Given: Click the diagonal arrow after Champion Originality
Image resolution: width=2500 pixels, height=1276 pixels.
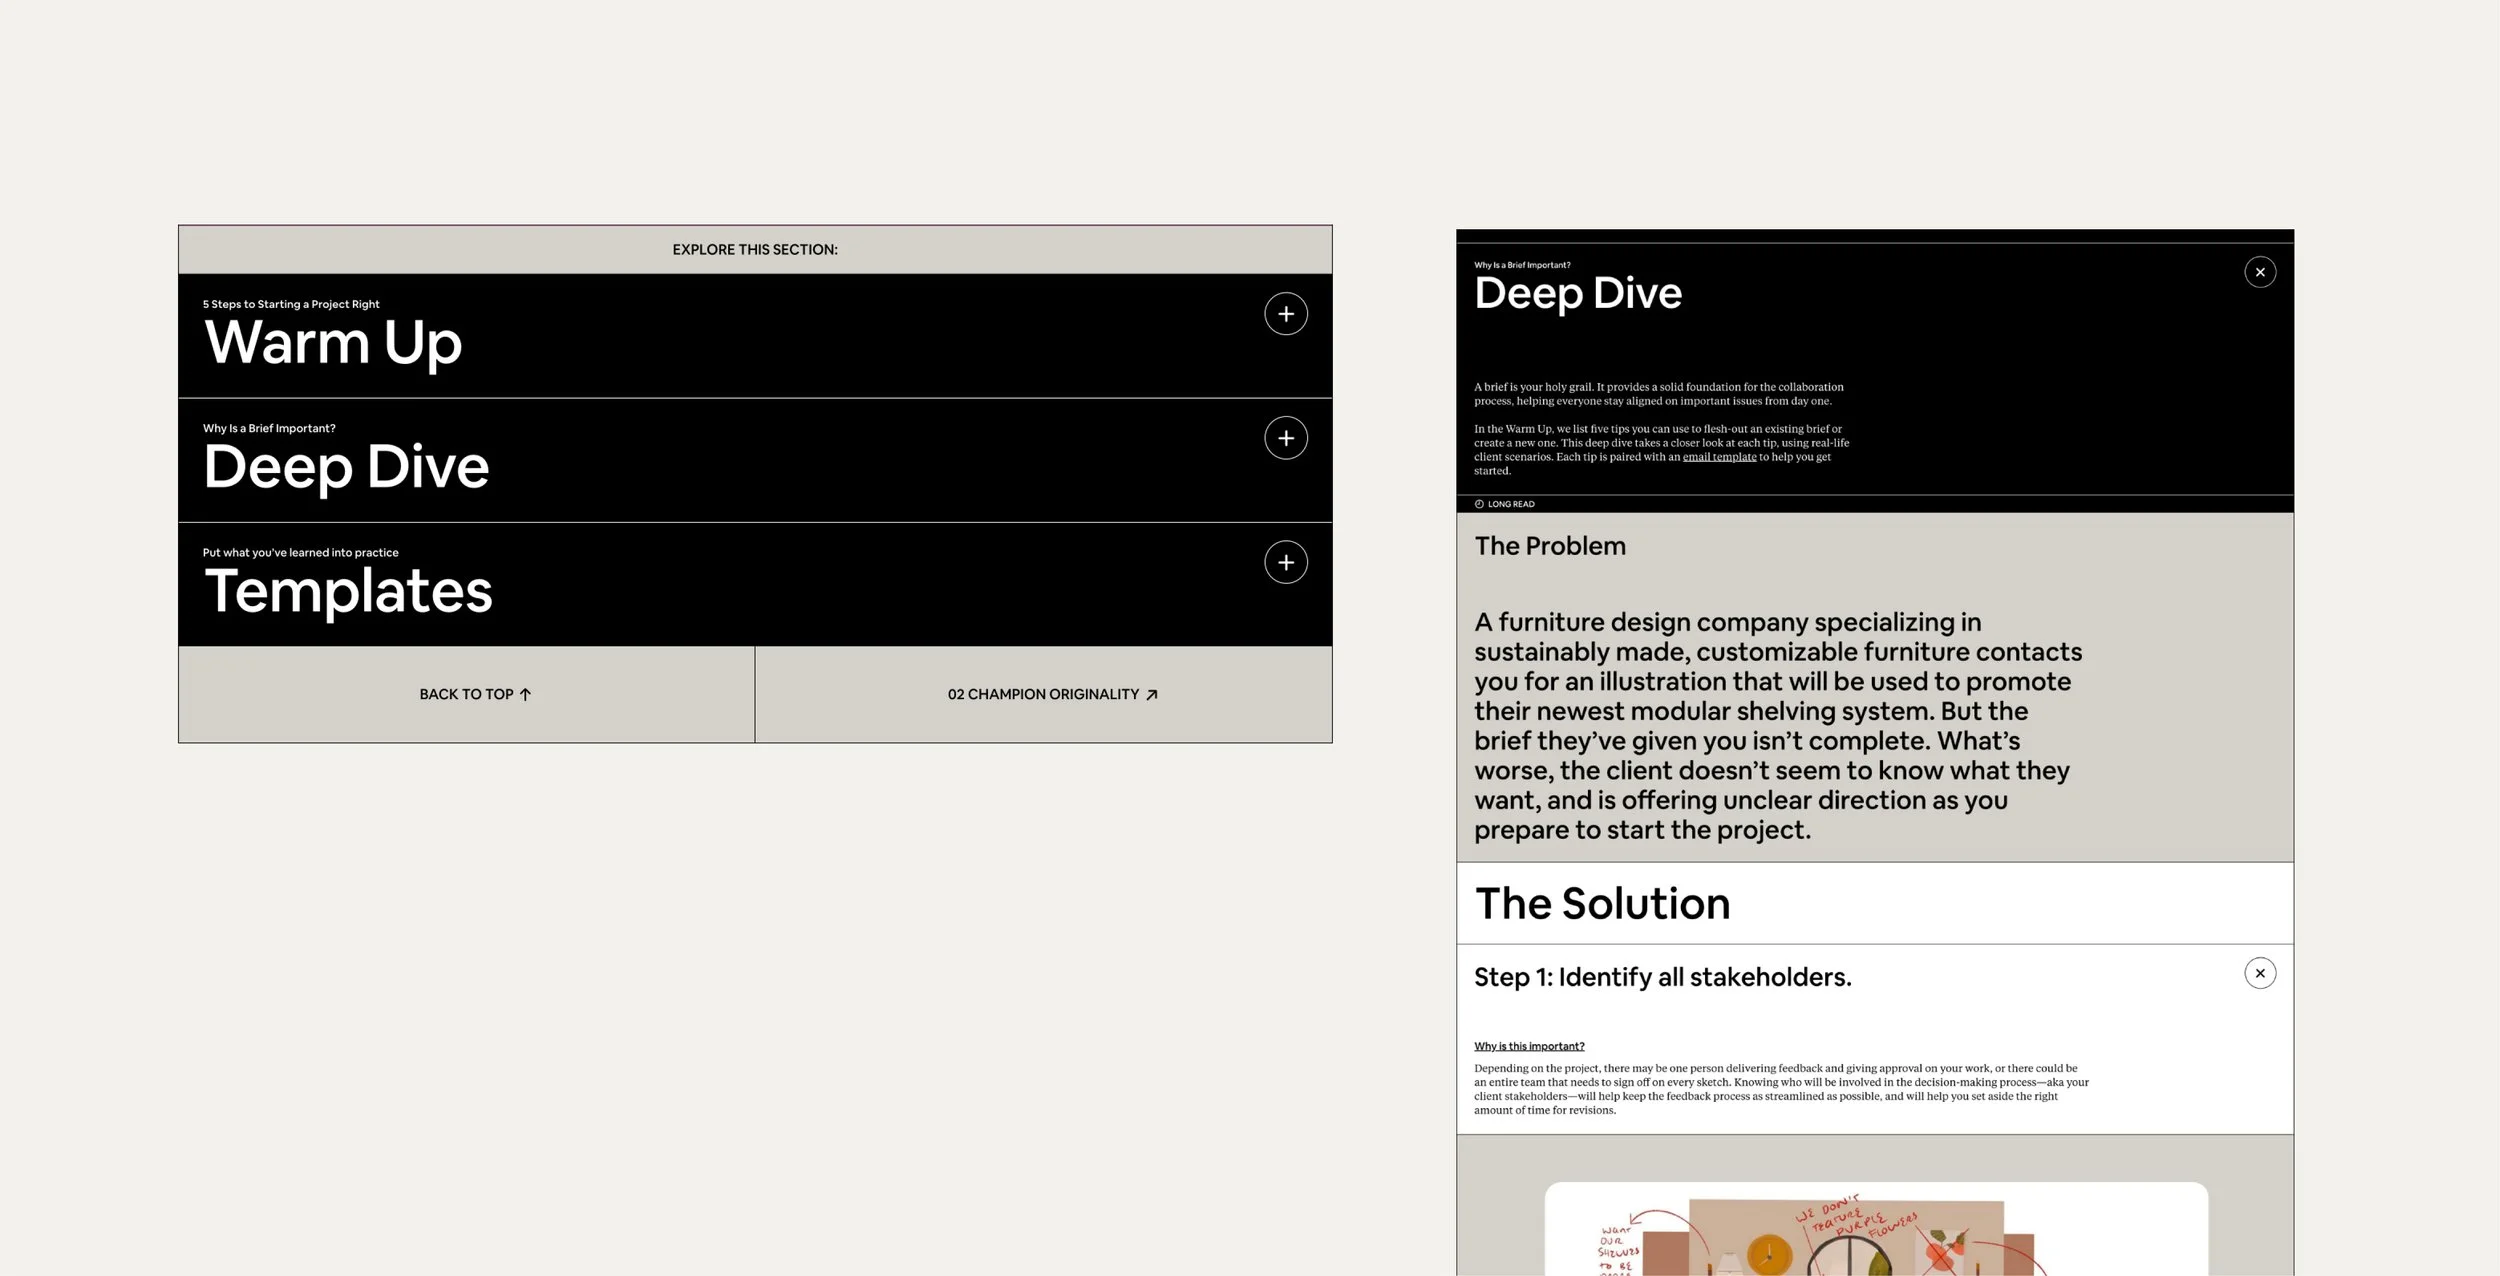Looking at the screenshot, I should pos(1151,694).
